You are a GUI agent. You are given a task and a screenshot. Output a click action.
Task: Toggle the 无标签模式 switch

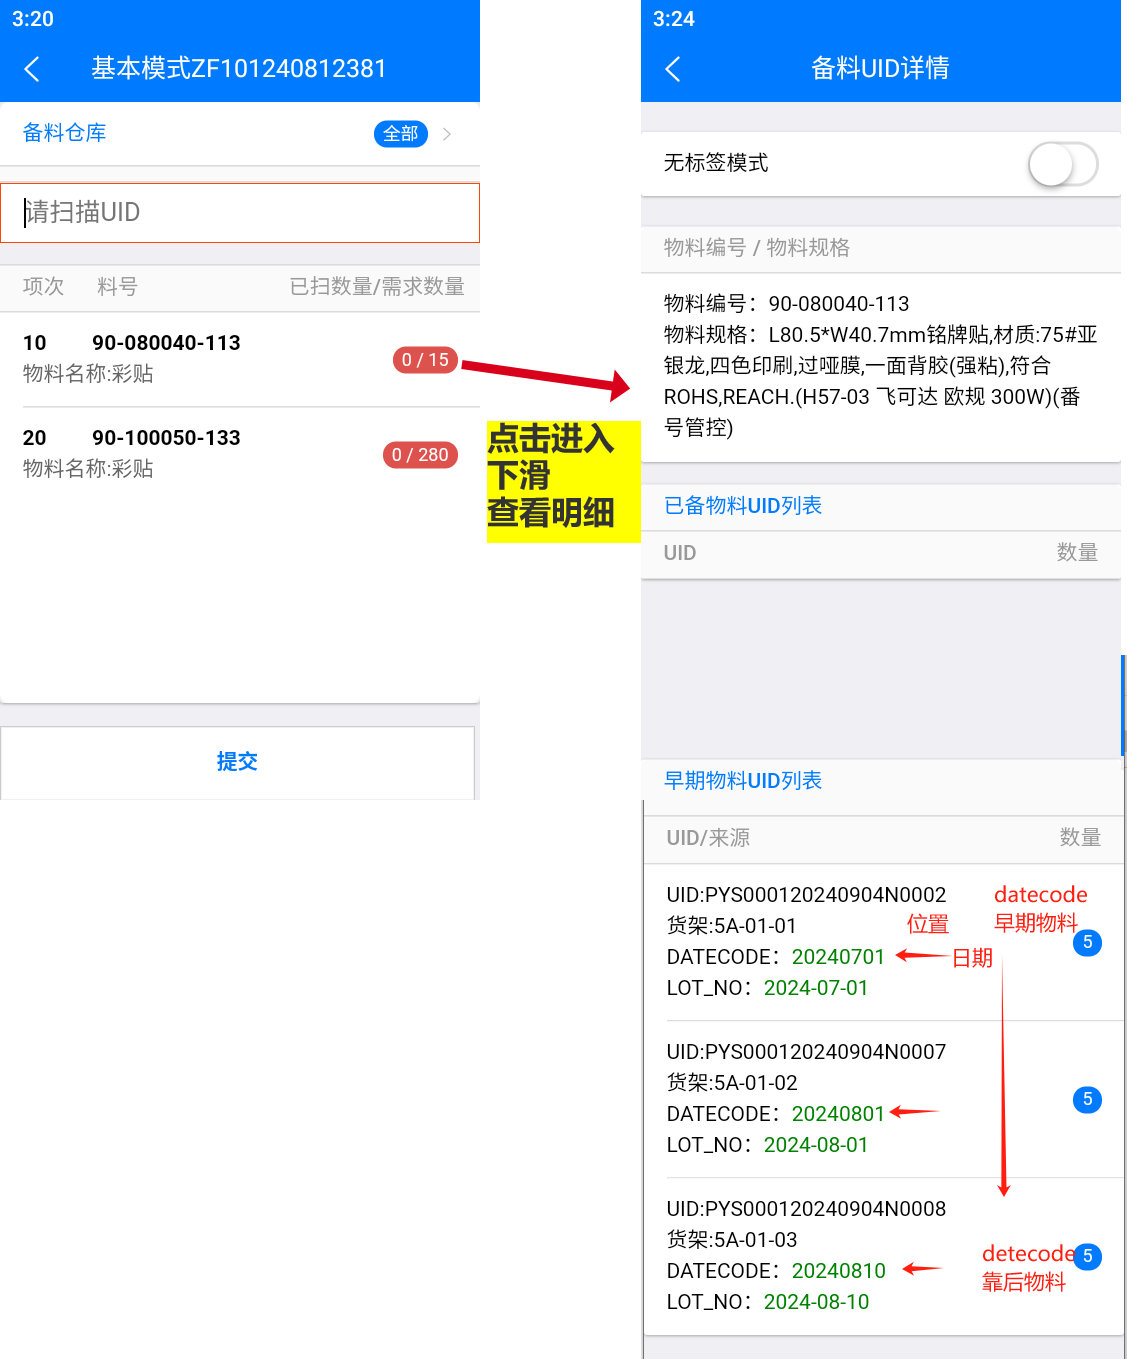click(1062, 164)
